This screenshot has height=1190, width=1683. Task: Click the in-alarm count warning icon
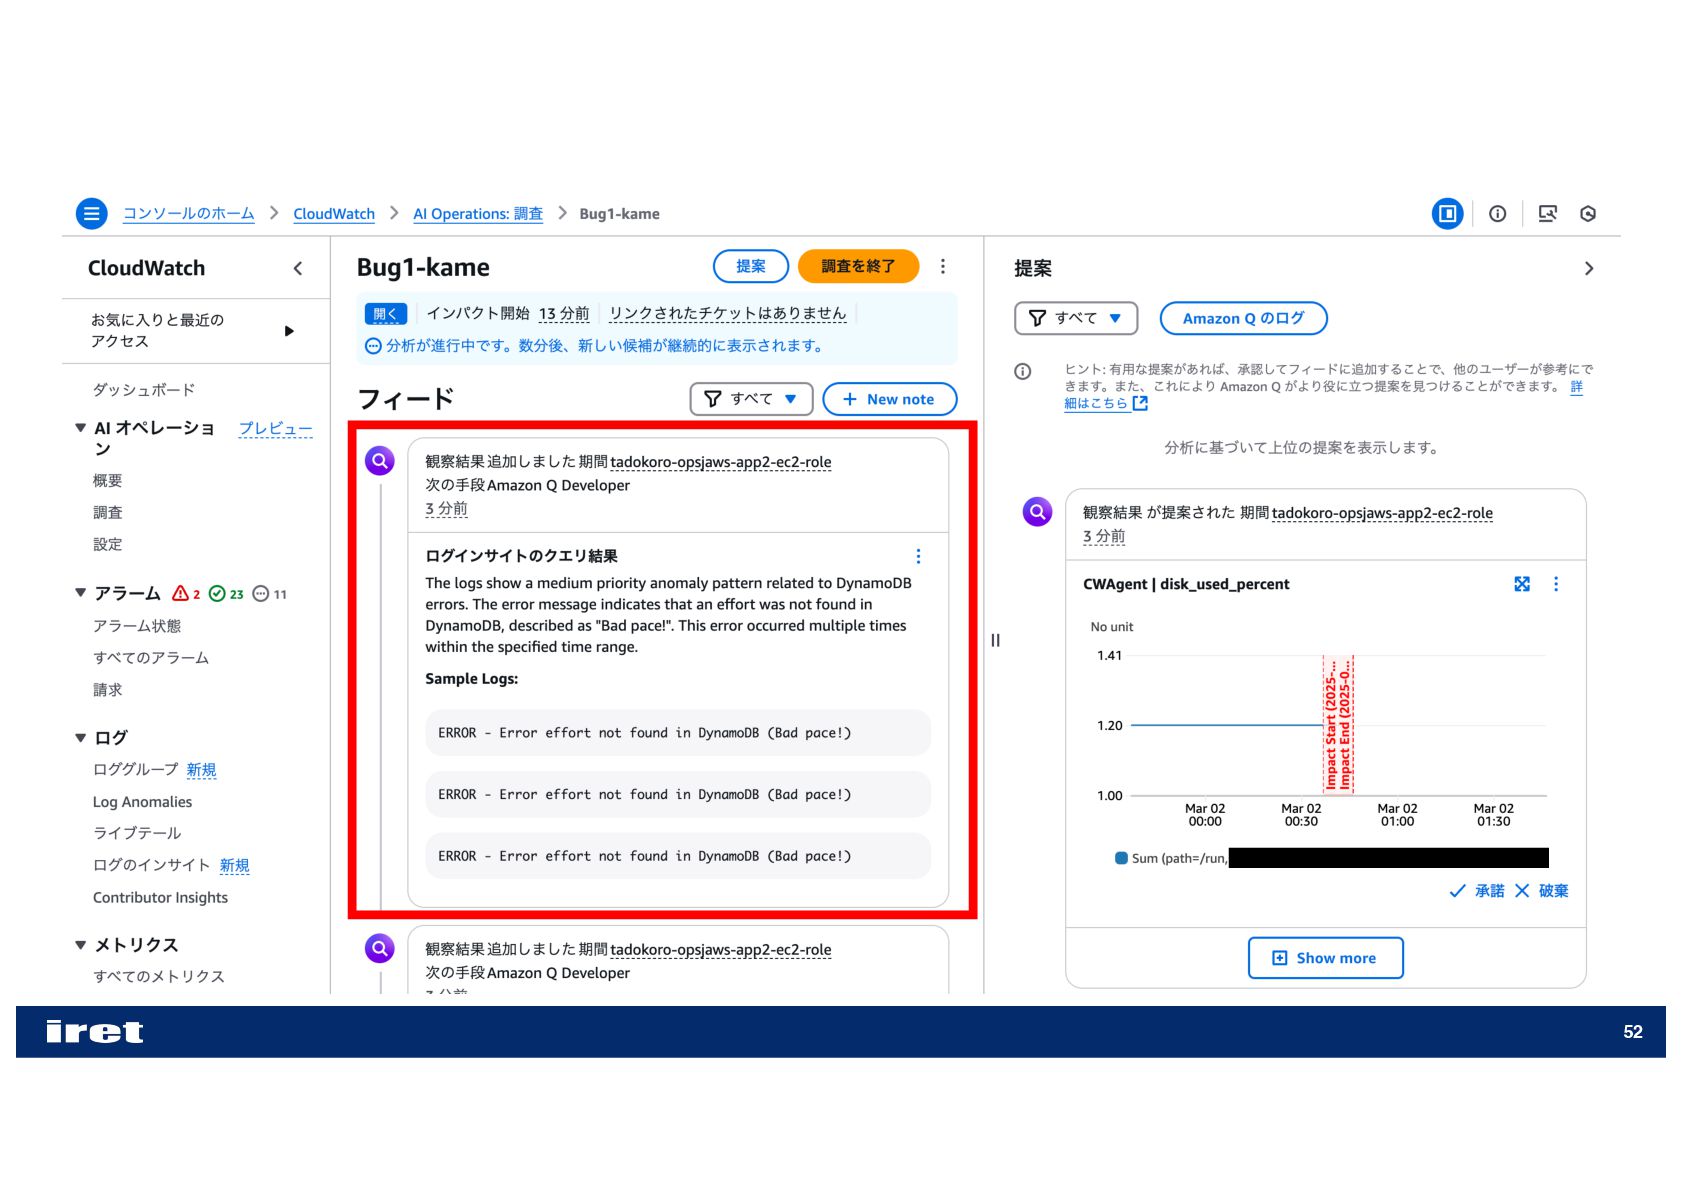point(180,593)
